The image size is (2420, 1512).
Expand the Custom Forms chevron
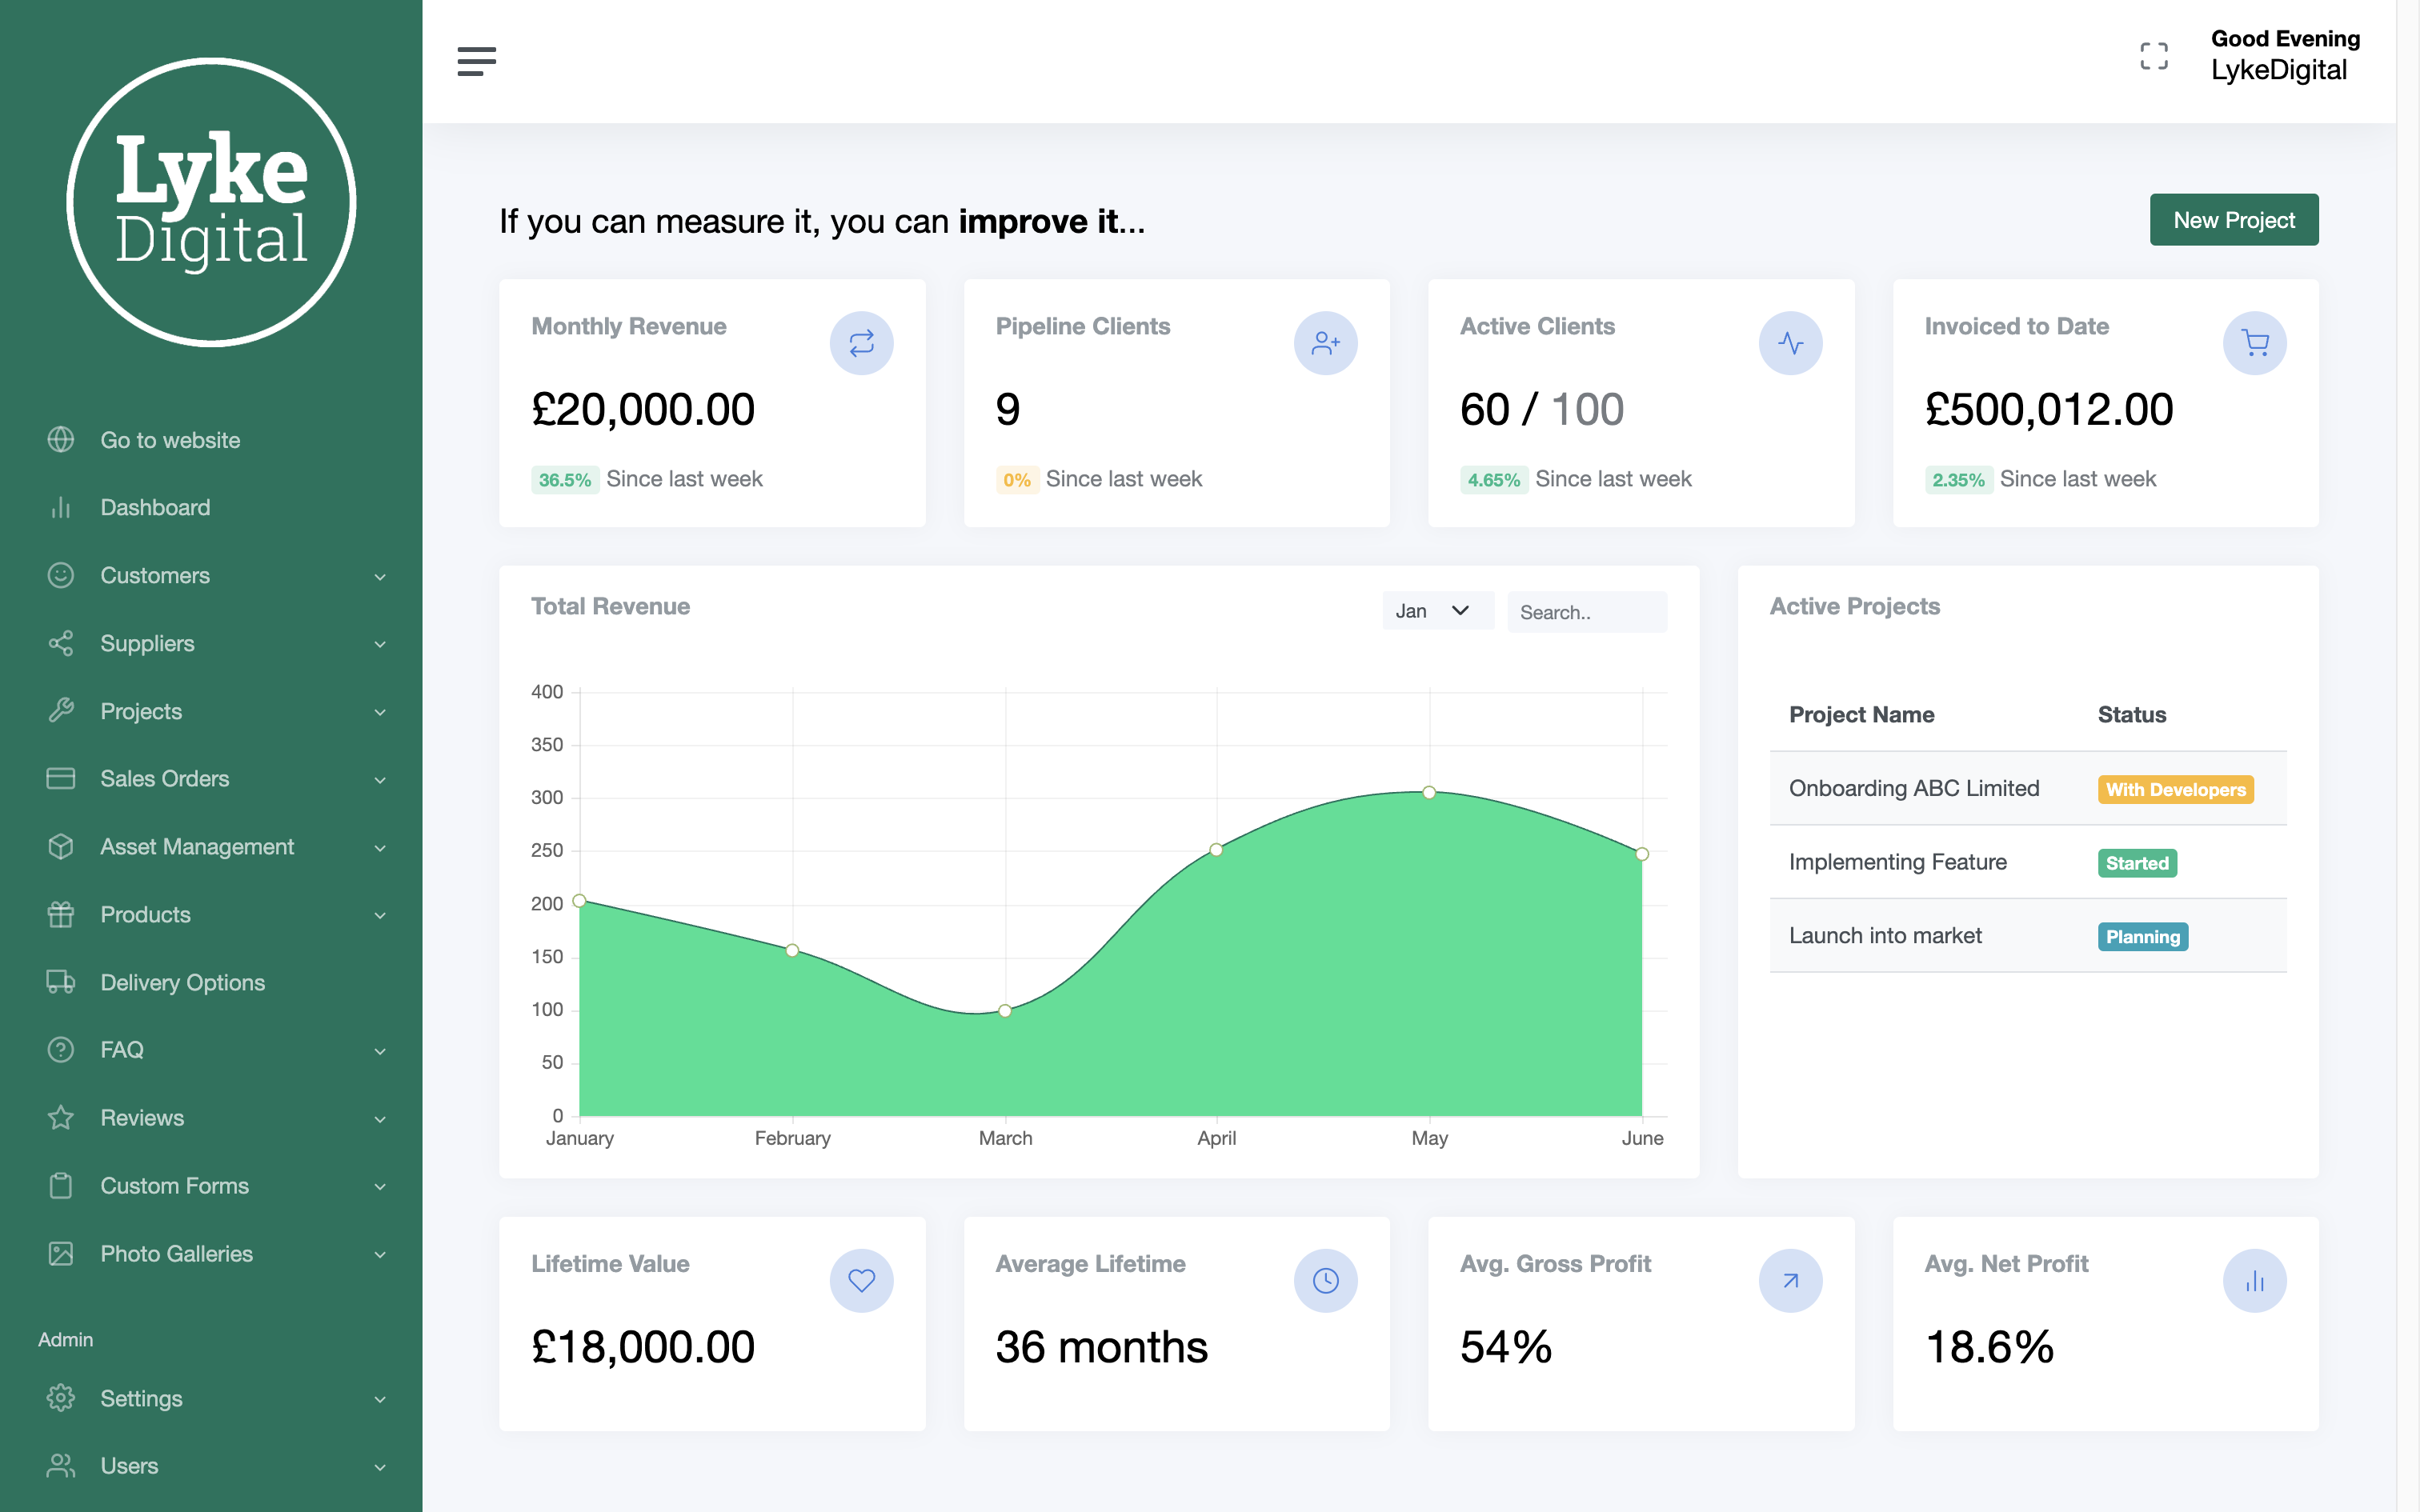[380, 1187]
